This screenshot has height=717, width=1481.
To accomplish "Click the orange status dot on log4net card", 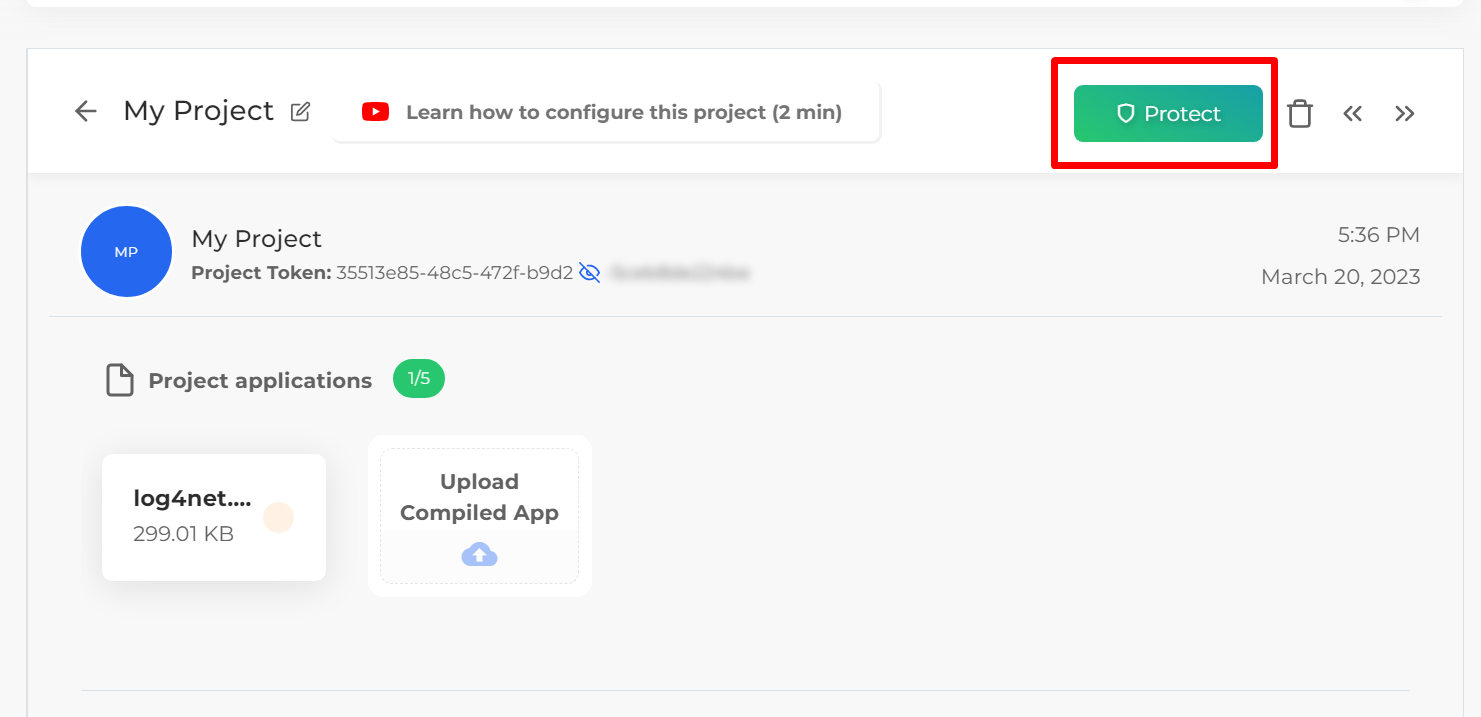I will 279,517.
